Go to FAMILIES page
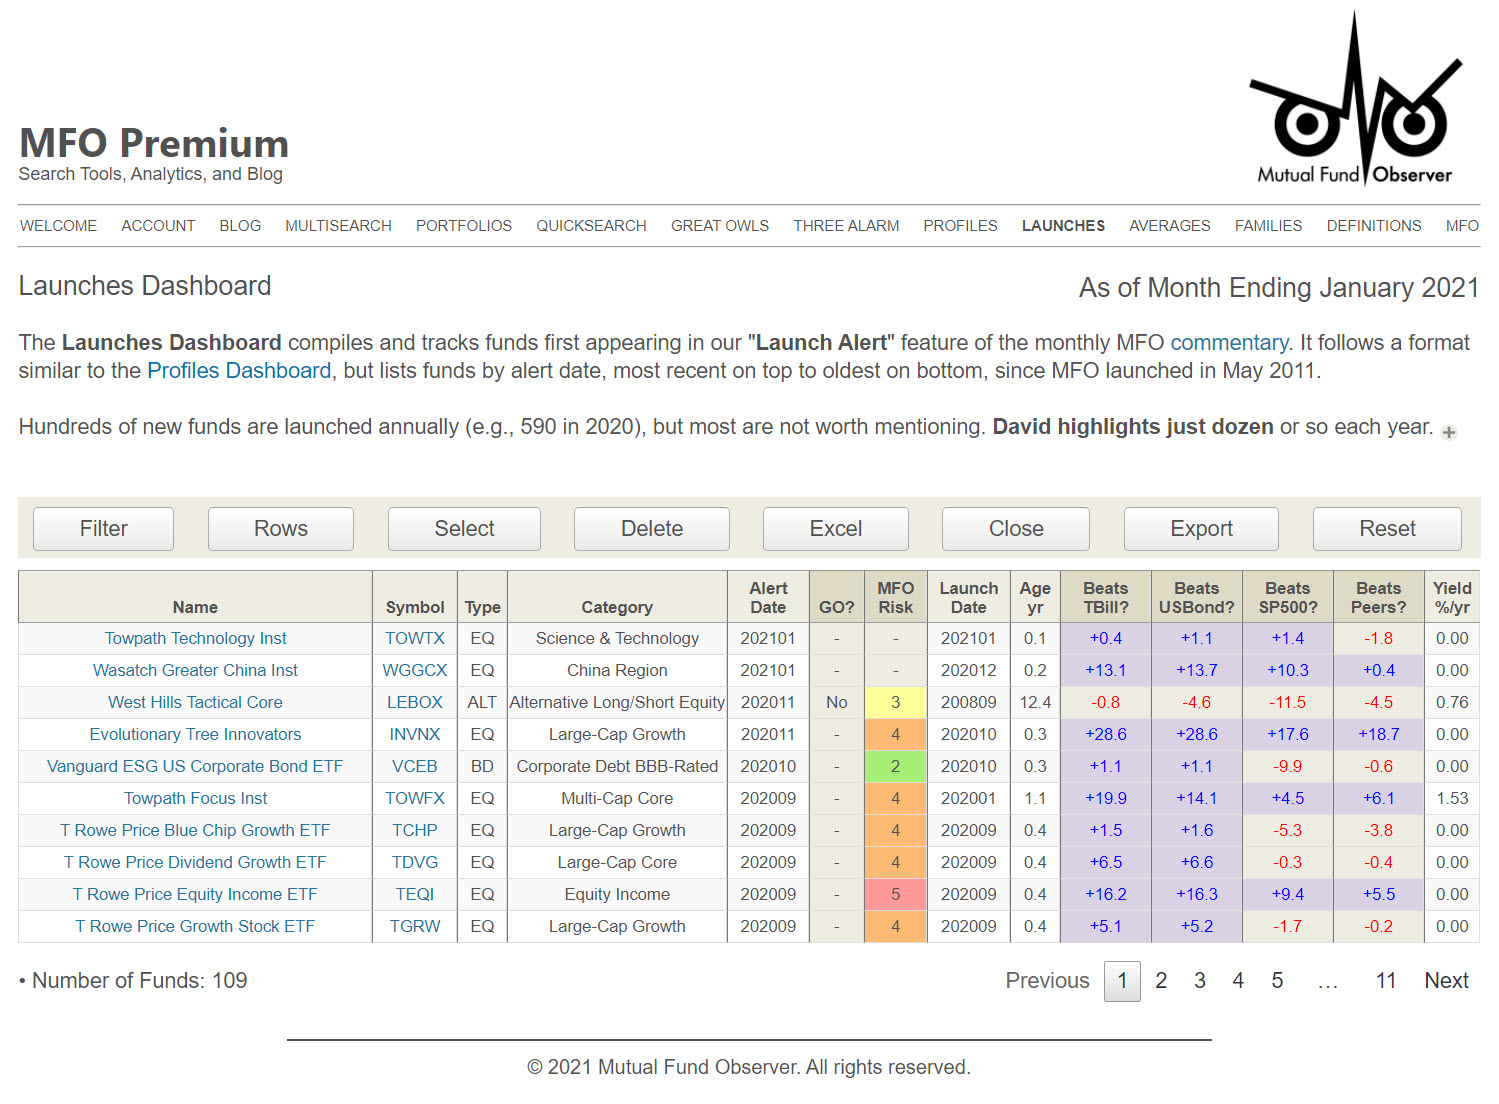Screen dimensions: 1499x1104 pos(1268,226)
